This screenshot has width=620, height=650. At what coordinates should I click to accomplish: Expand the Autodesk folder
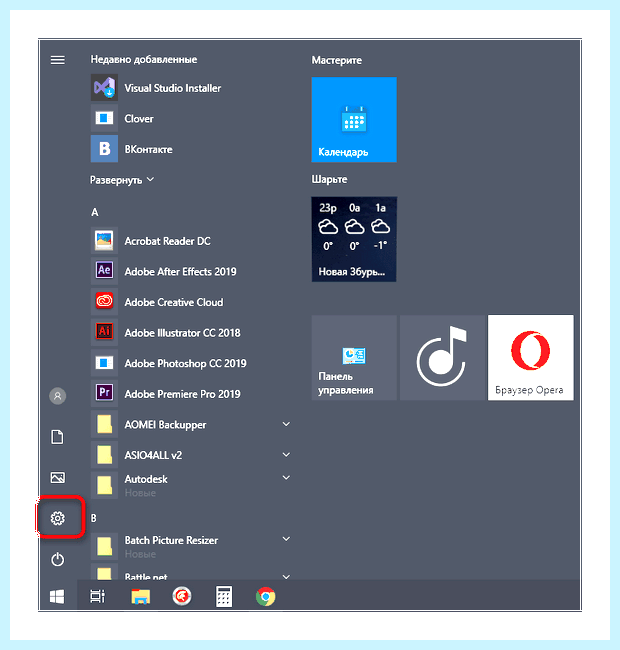pyautogui.click(x=286, y=478)
